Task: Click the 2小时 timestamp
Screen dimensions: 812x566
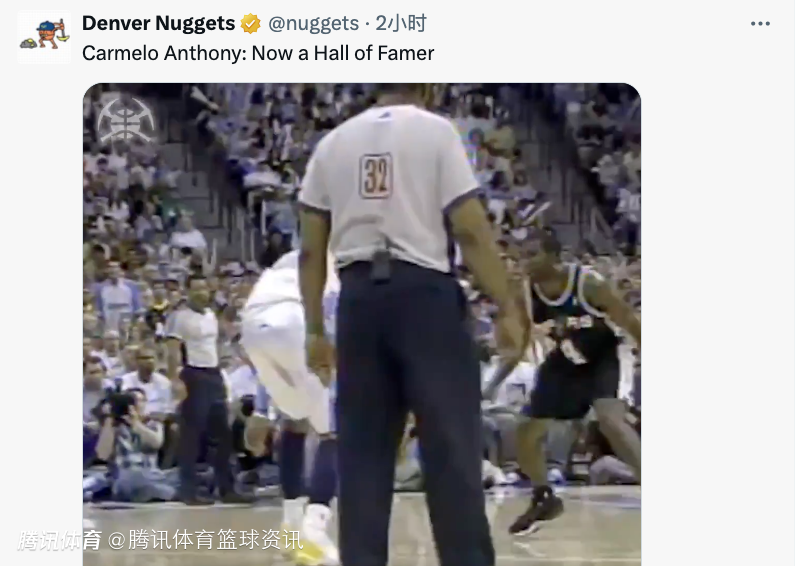Action: (x=401, y=23)
